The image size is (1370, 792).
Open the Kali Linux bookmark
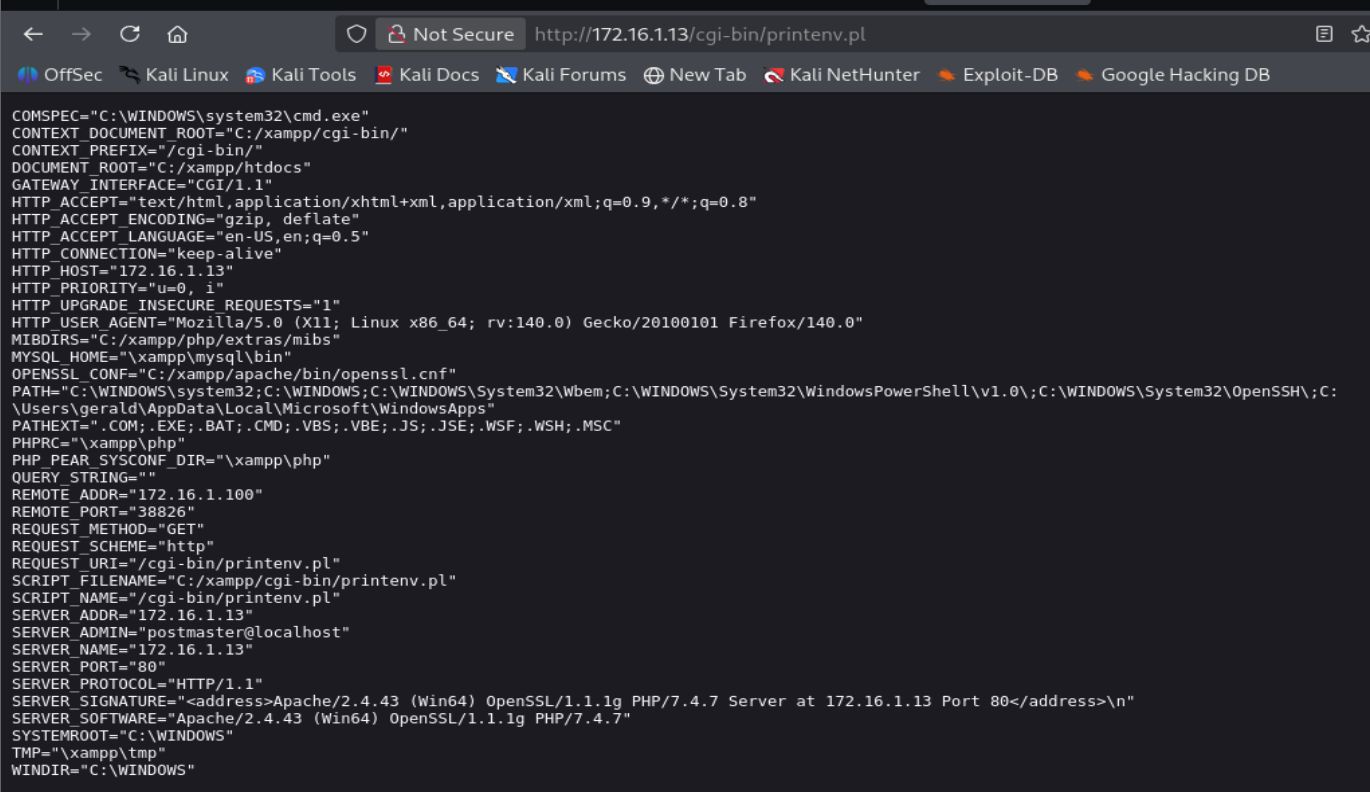[x=174, y=75]
